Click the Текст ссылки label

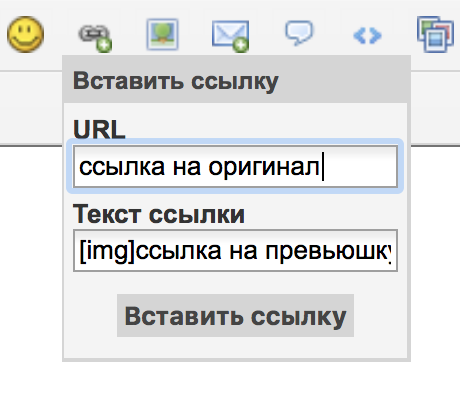[x=159, y=214]
